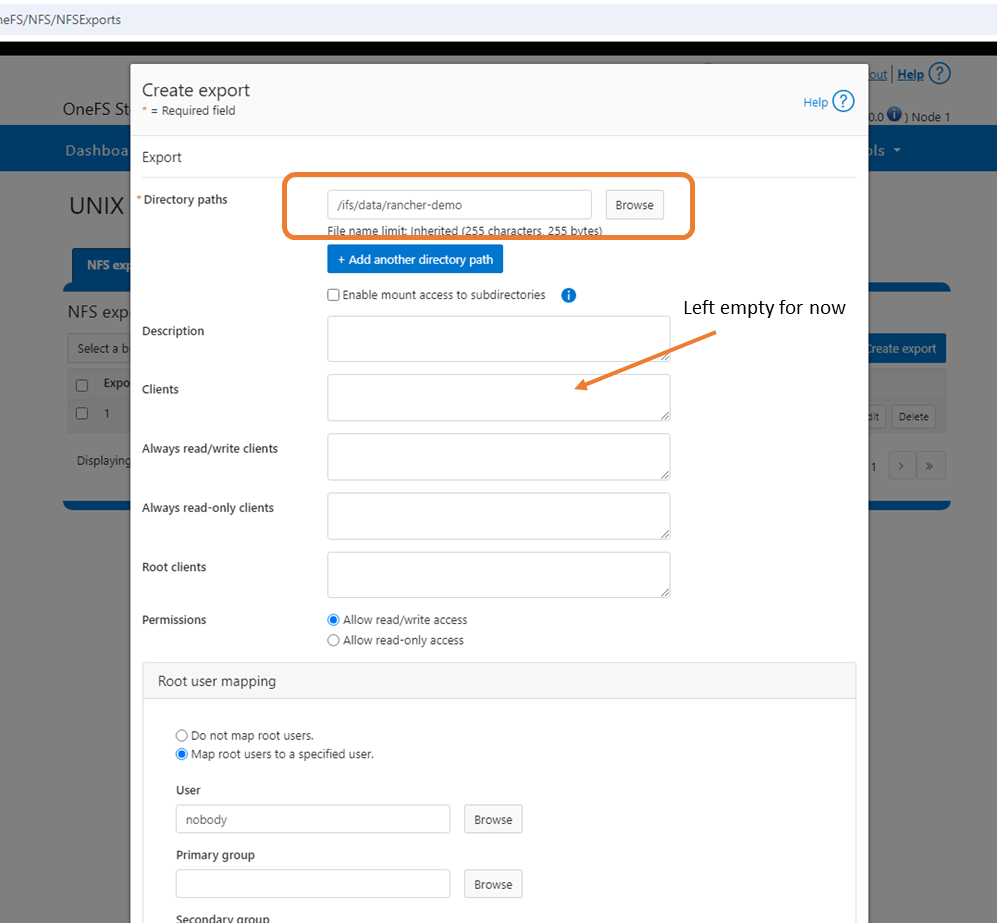Open the bulk action dropdown above the exports table

pyautogui.click(x=100, y=349)
